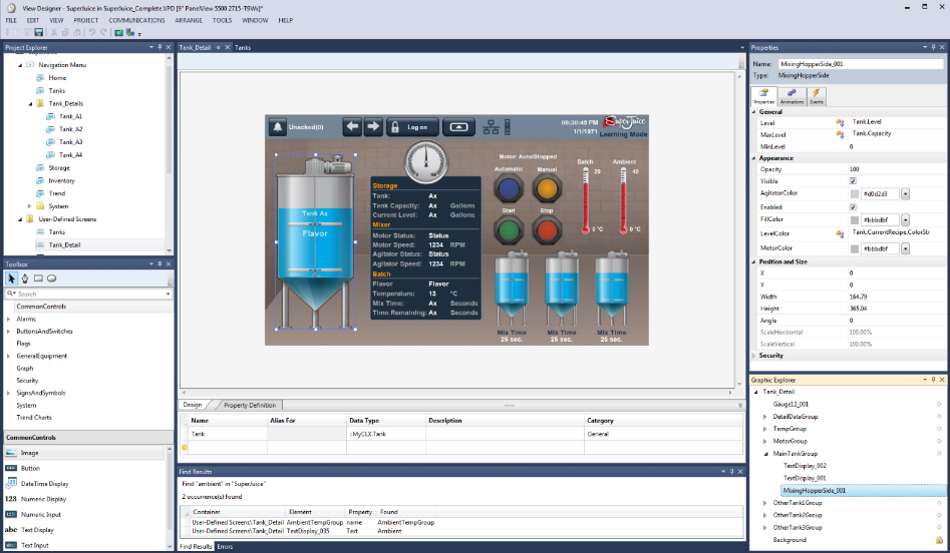The image size is (950, 553).
Task: Open the MotorColor dropdown arrow
Action: (x=906, y=248)
